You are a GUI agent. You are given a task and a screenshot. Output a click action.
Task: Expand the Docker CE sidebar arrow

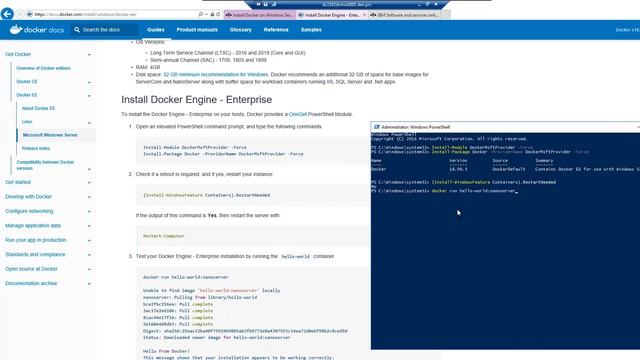pyautogui.click(x=89, y=82)
